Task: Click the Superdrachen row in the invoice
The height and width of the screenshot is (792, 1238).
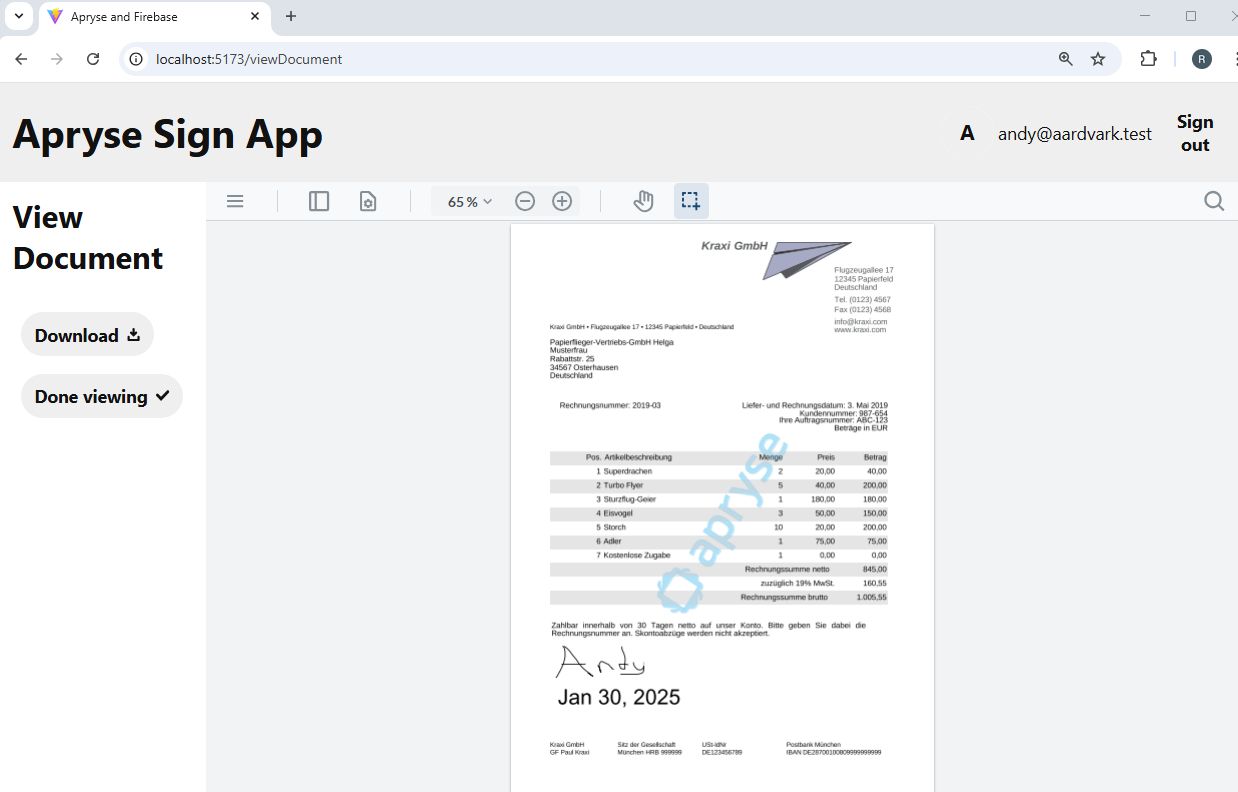Action: pos(719,471)
